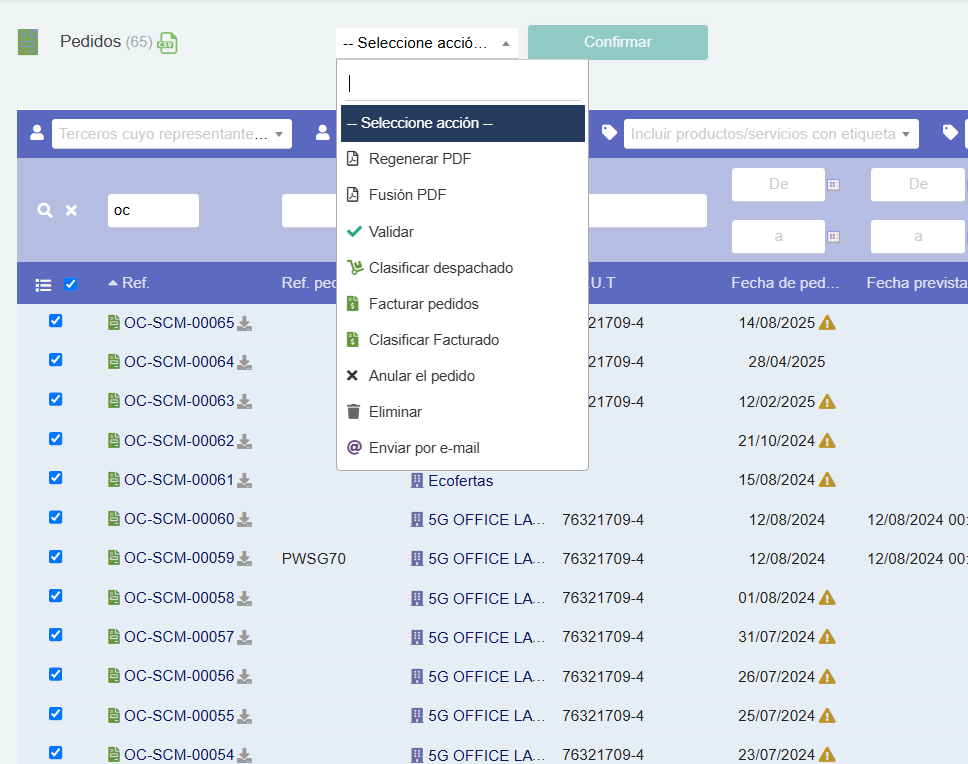The height and width of the screenshot is (764, 968).
Task: Open 'Terceros cuyo representante' dropdown filter
Action: click(171, 133)
